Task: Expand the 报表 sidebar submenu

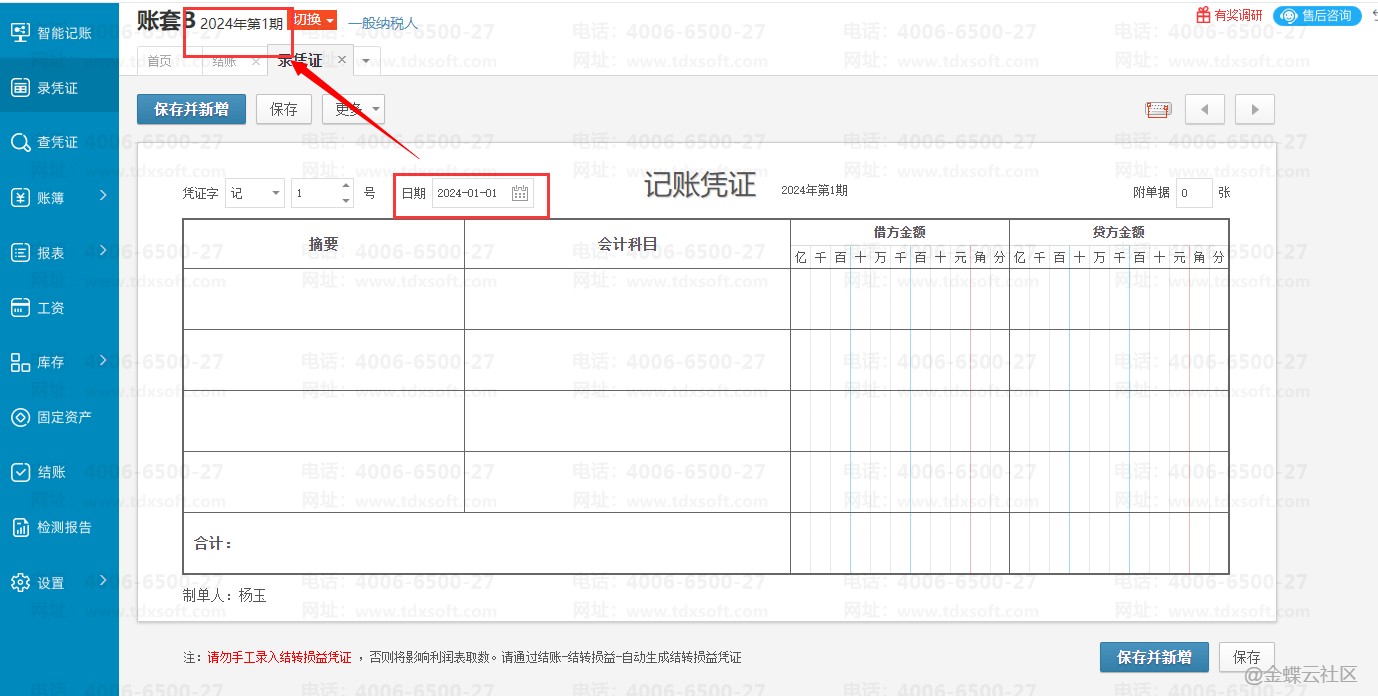Action: (104, 250)
